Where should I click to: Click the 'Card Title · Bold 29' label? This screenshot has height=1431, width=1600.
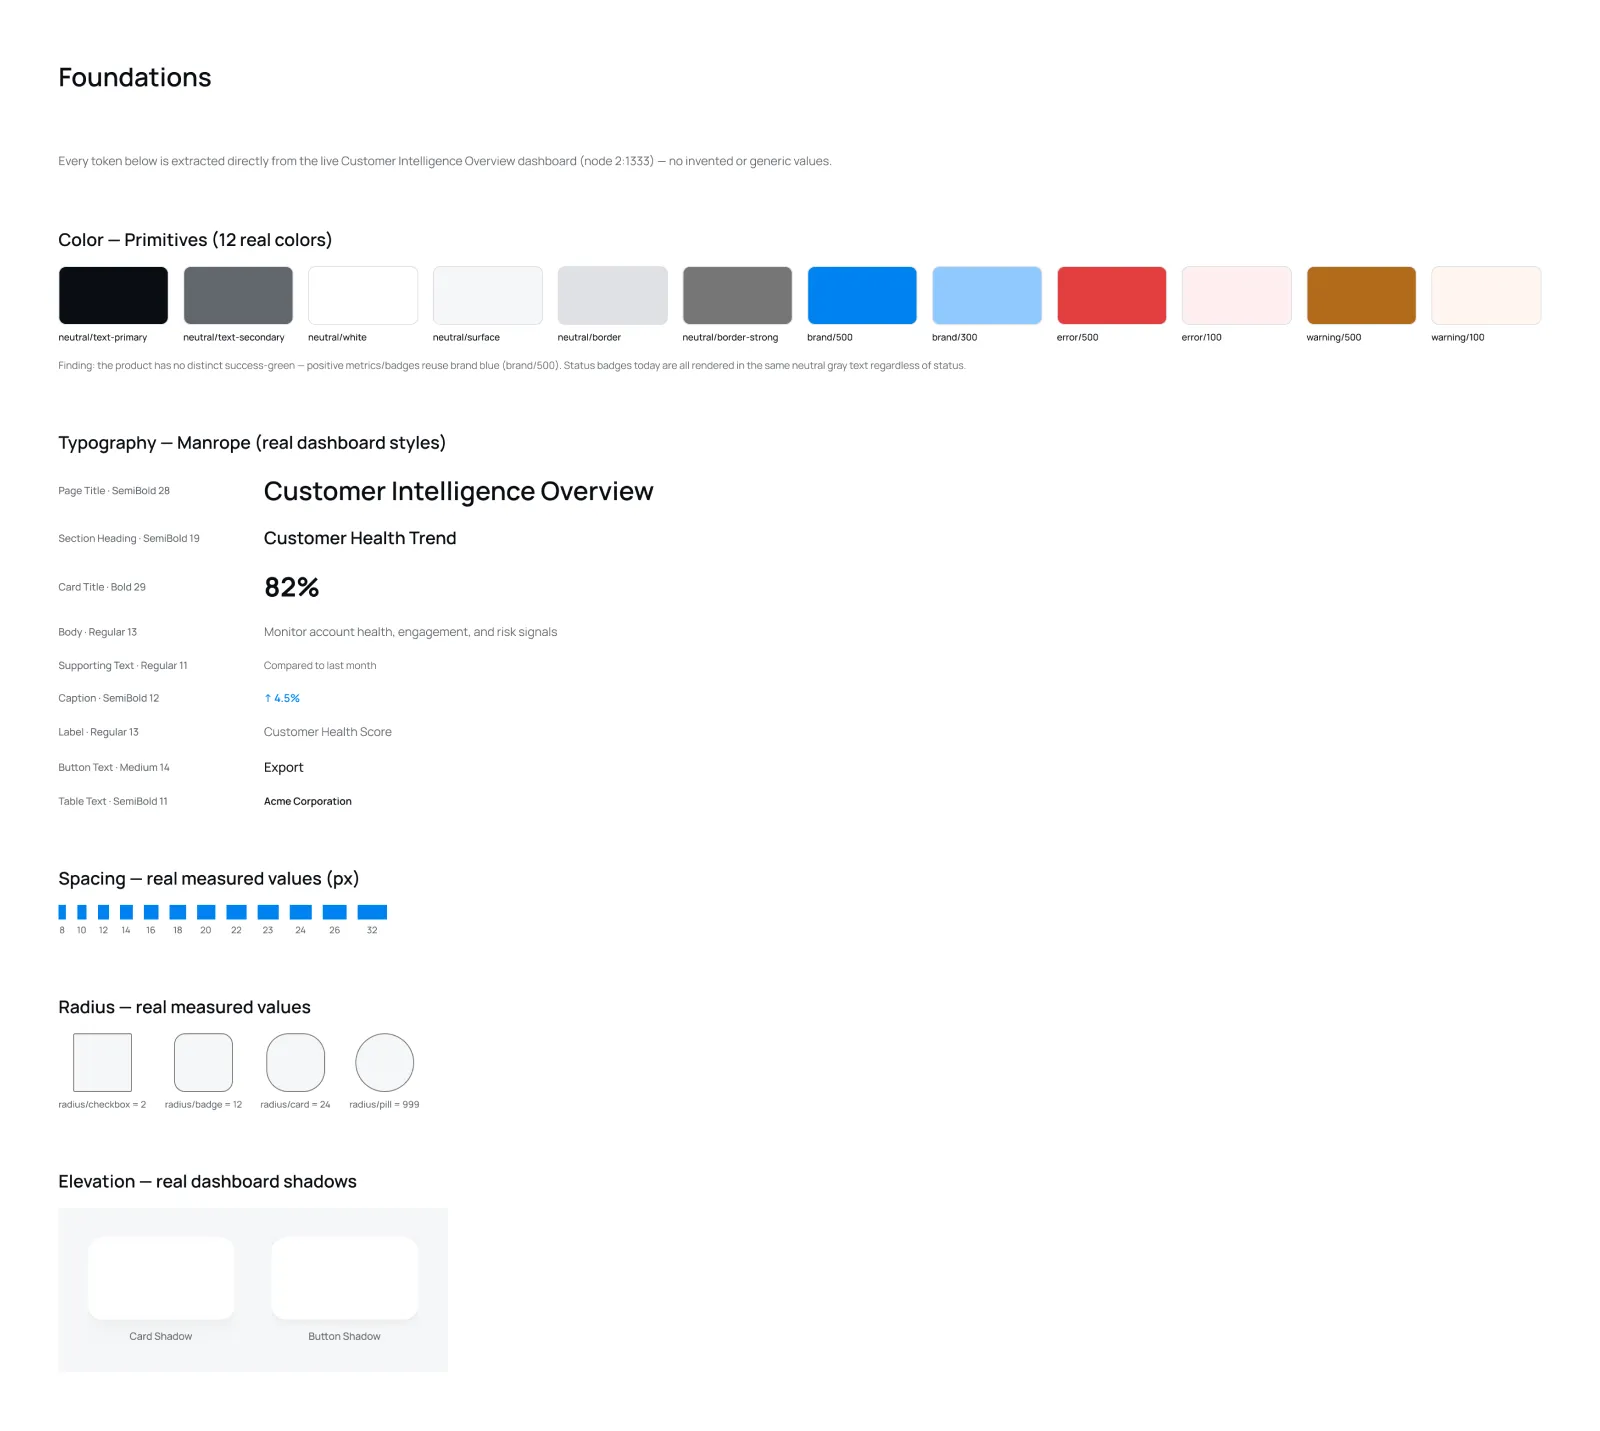[x=102, y=587]
